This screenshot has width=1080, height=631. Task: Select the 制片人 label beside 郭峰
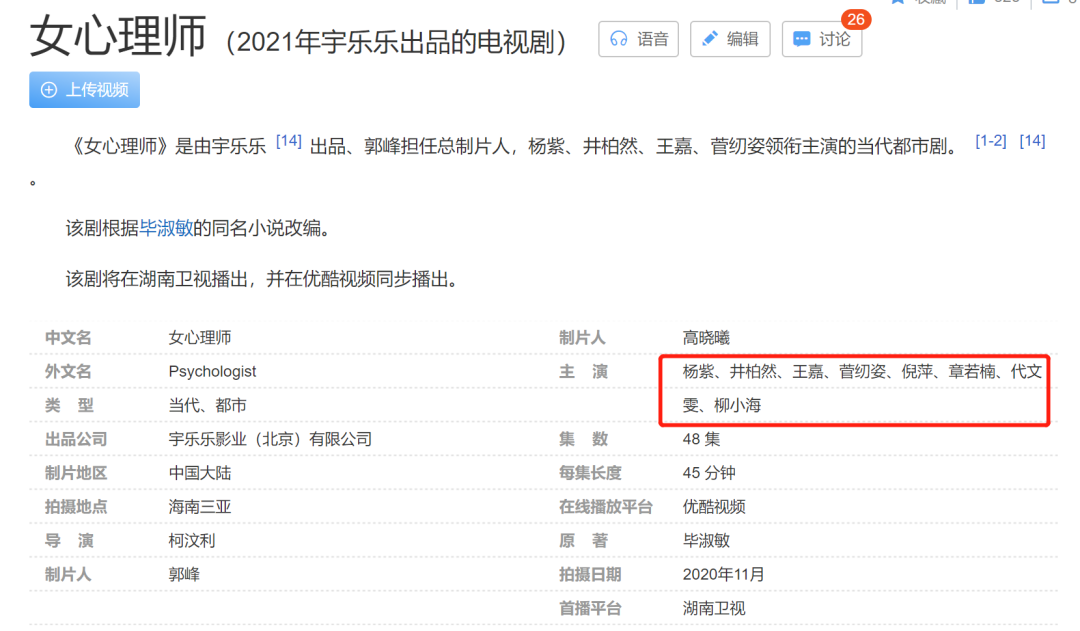(x=68, y=574)
